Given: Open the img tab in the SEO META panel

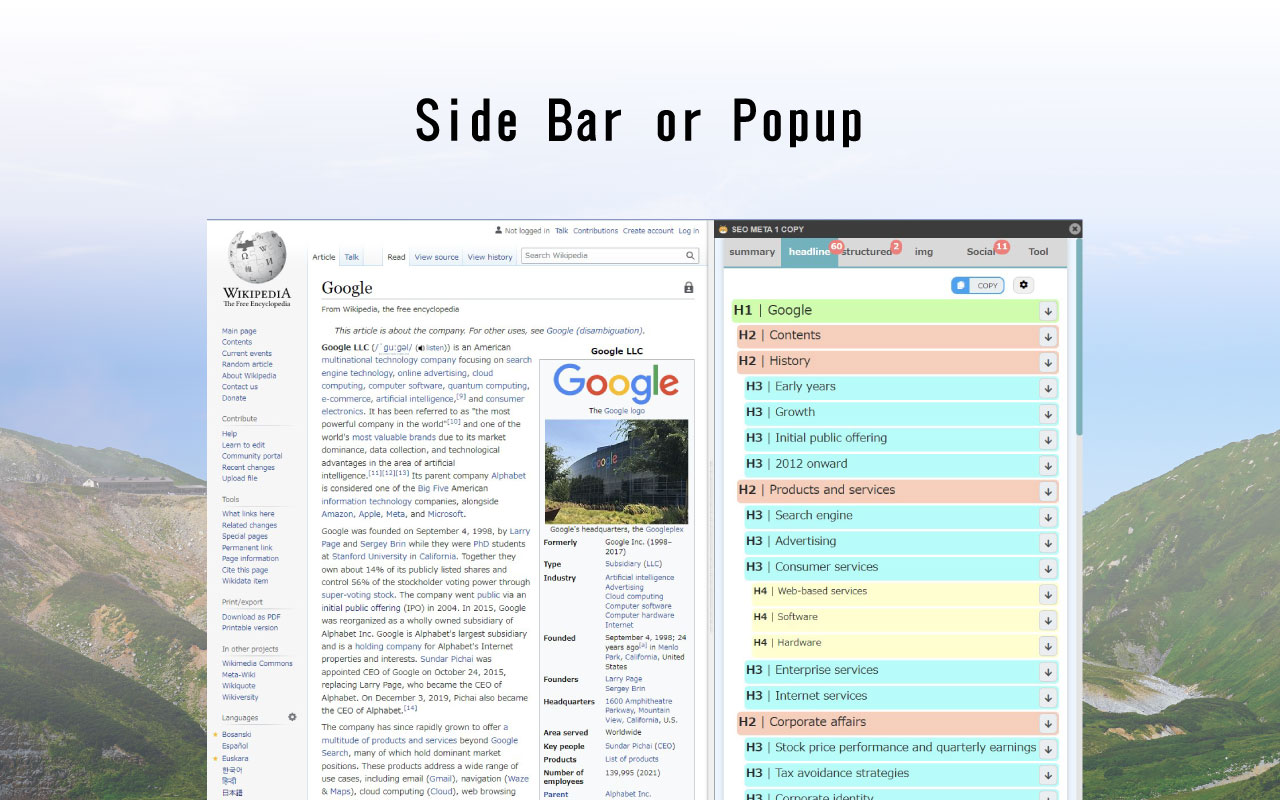Looking at the screenshot, I should coord(923,252).
